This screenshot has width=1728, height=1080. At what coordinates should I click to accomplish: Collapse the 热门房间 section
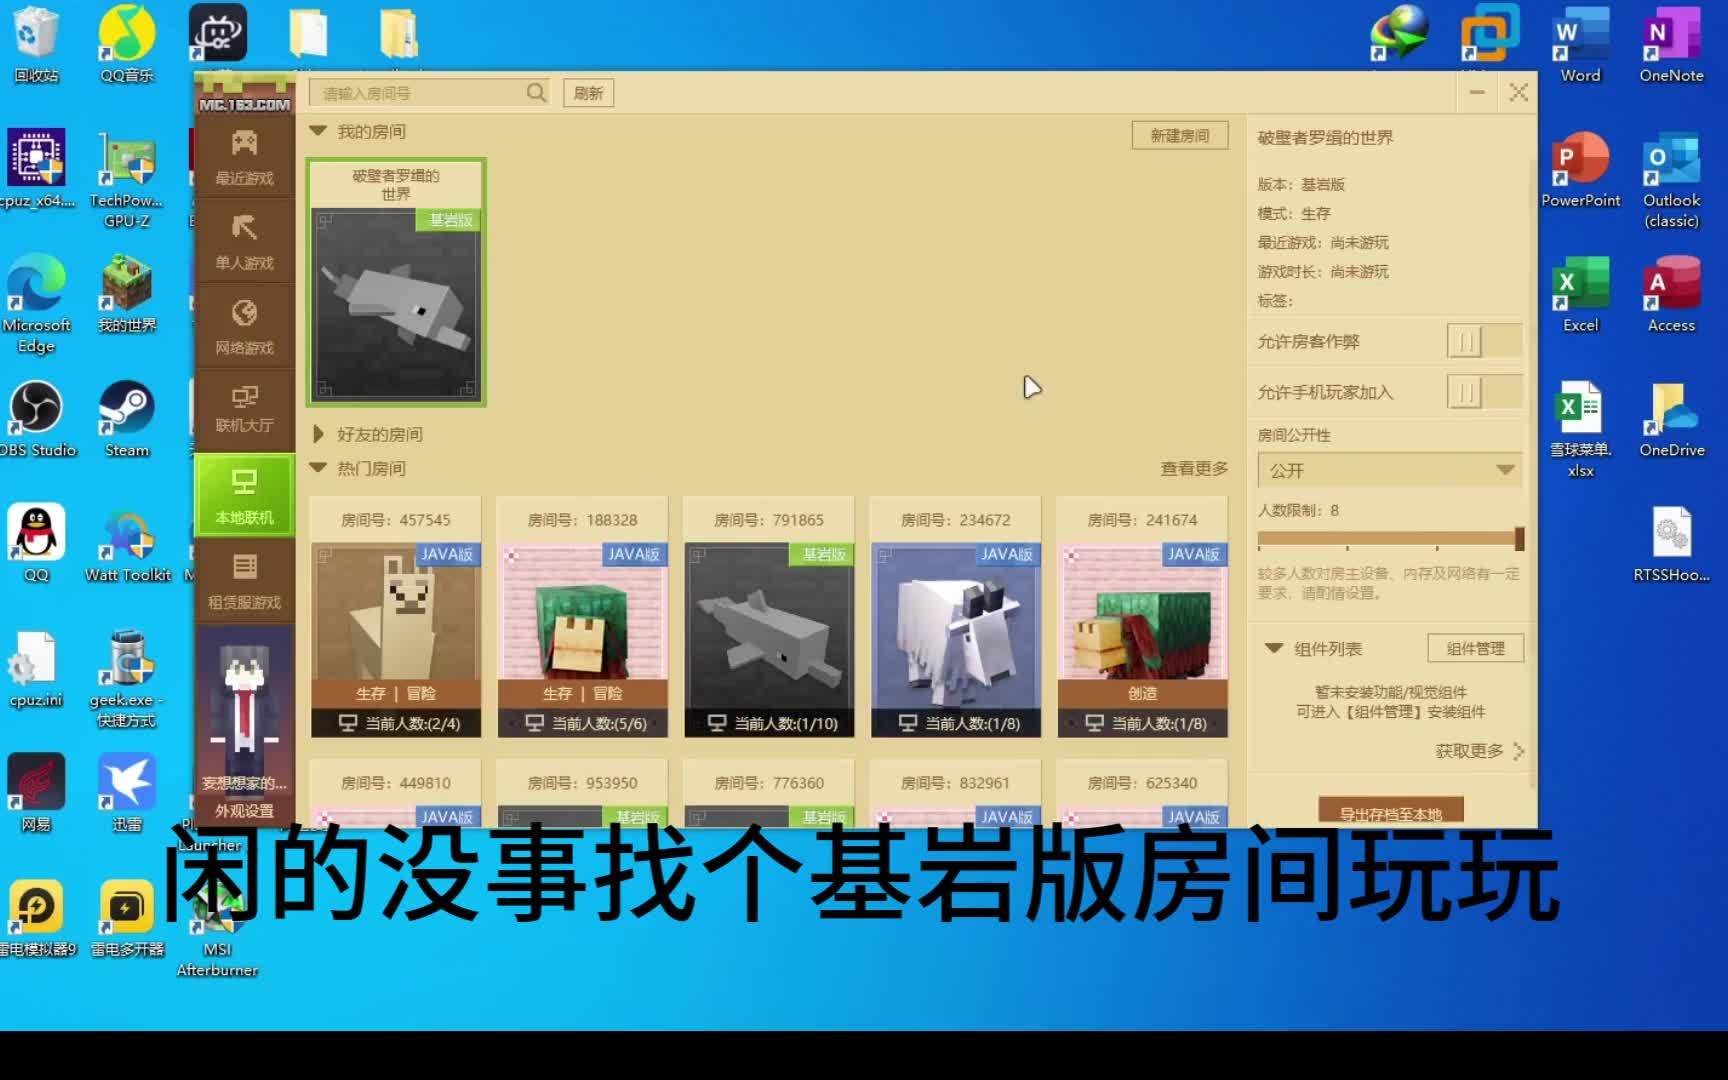318,467
